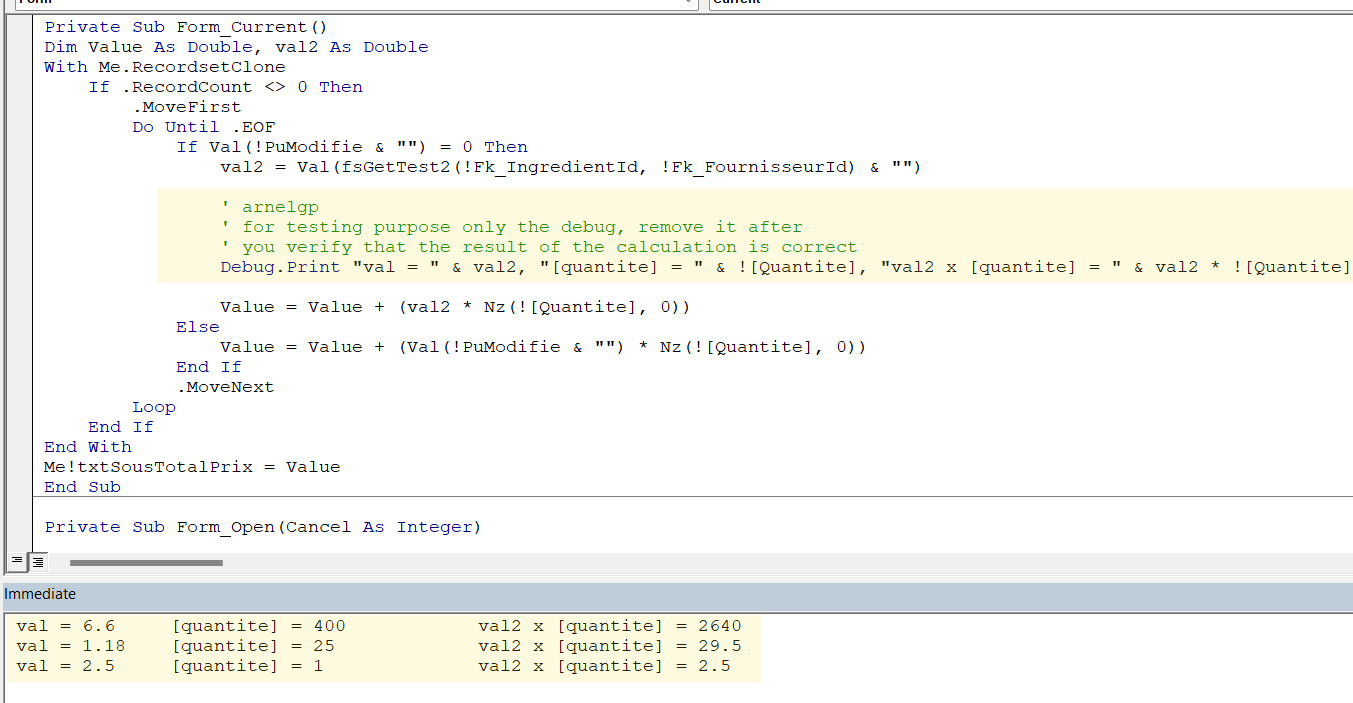This screenshot has width=1353, height=703.
Task: Click the 'If Val(!PuModifie & "") = 0 Then' line
Action: tap(352, 147)
